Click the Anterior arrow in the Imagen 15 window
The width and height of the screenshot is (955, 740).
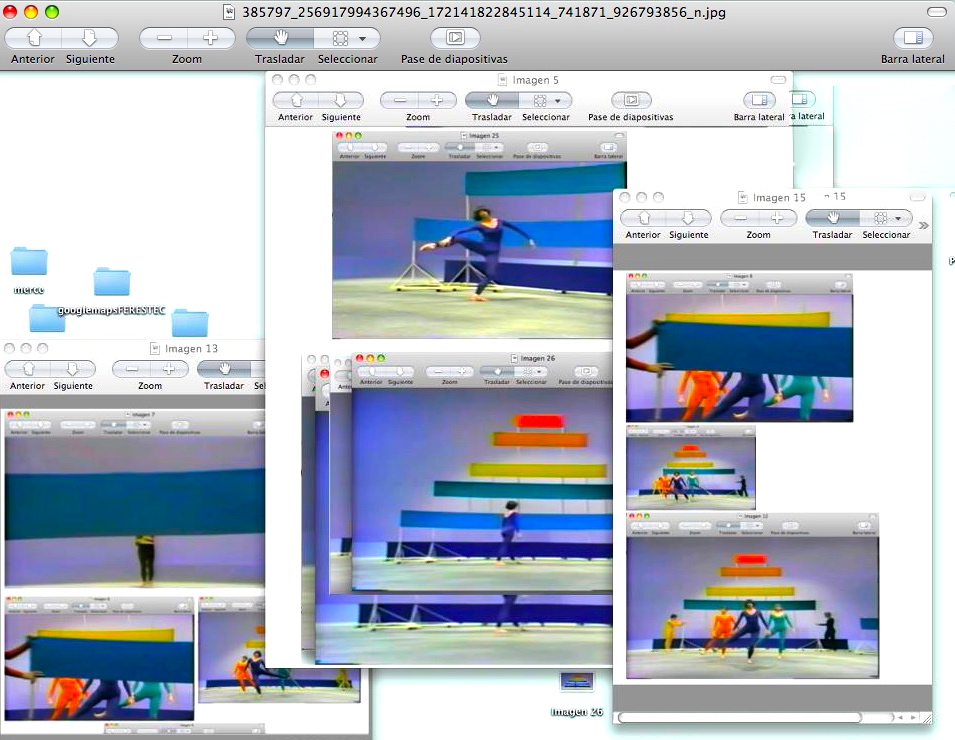643,217
